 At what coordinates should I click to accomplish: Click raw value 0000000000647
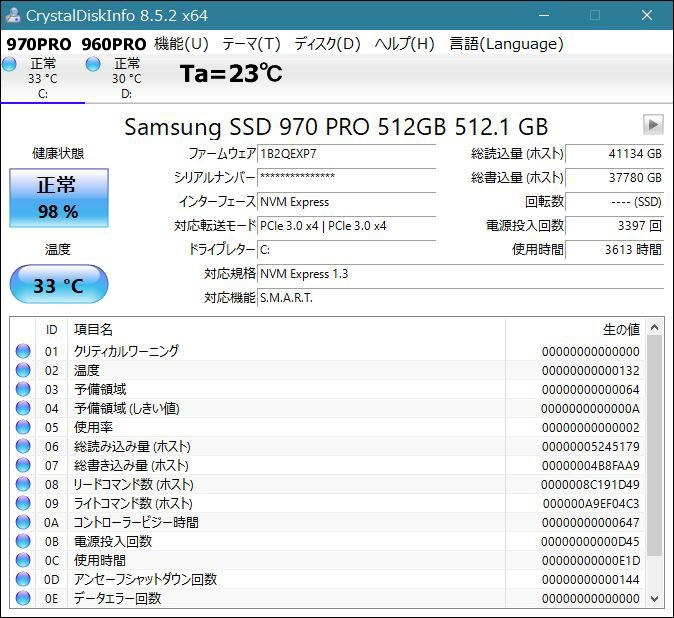point(591,523)
